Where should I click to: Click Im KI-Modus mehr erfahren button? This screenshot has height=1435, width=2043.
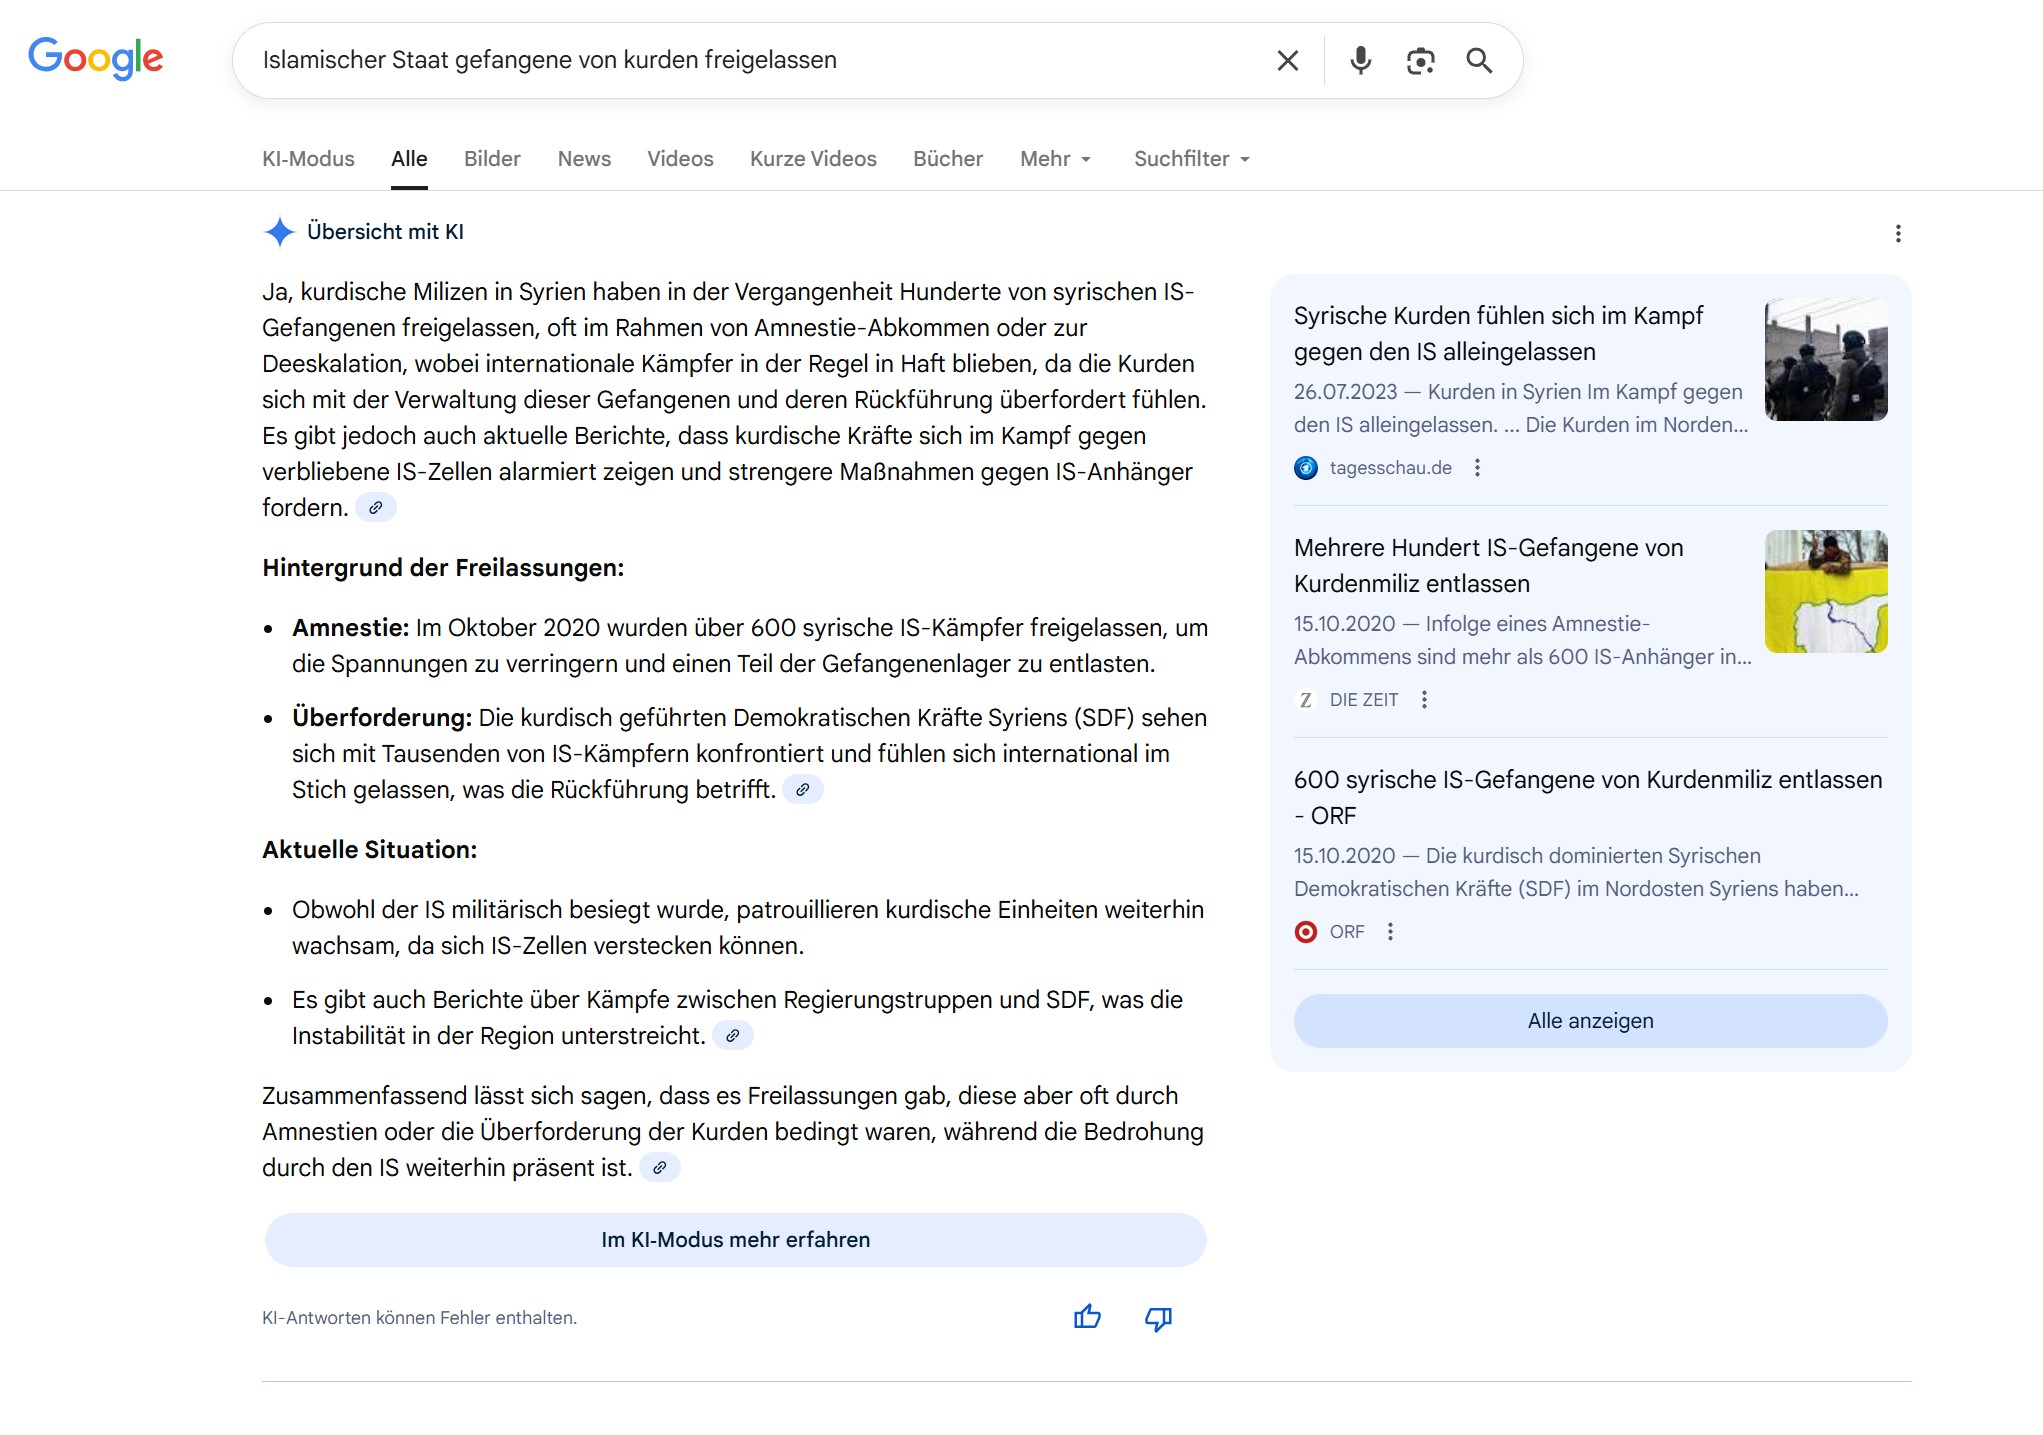click(x=735, y=1240)
